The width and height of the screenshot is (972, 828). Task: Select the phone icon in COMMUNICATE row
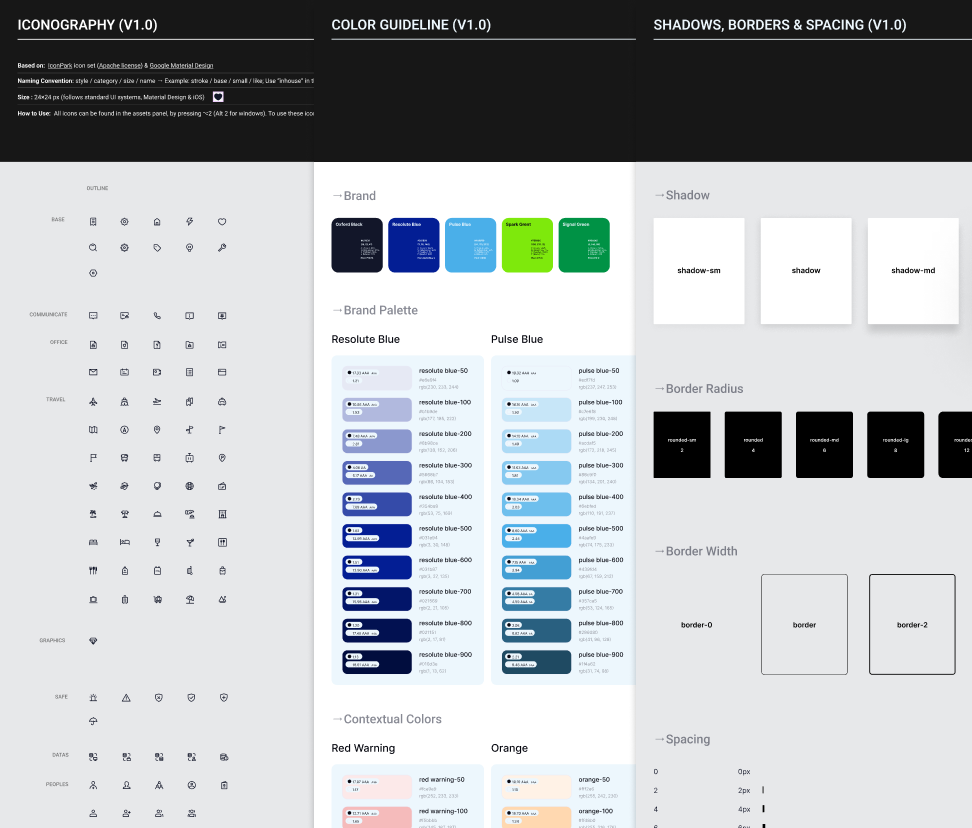tap(157, 315)
